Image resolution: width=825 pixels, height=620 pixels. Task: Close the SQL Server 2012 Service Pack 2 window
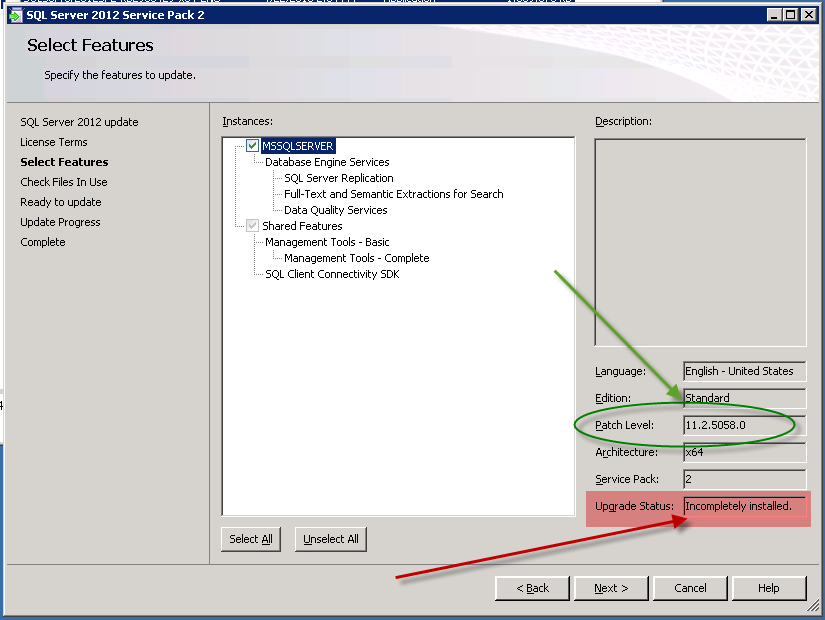point(808,15)
